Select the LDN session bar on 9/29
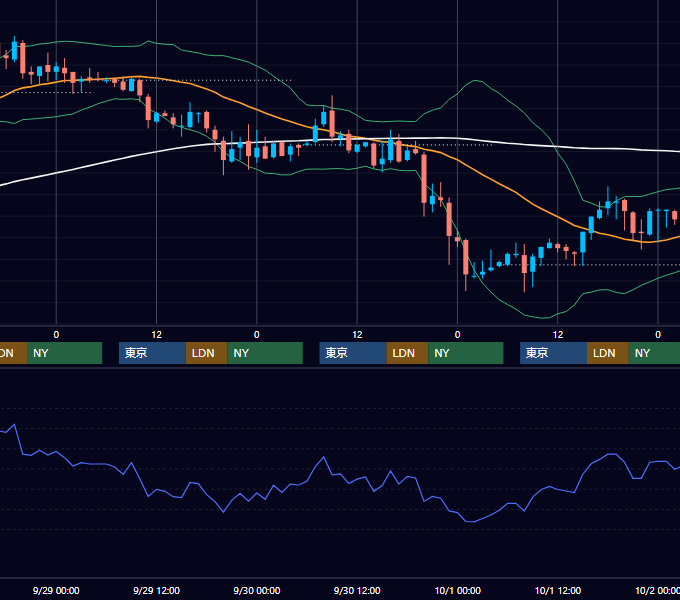Image resolution: width=680 pixels, height=600 pixels. (206, 353)
